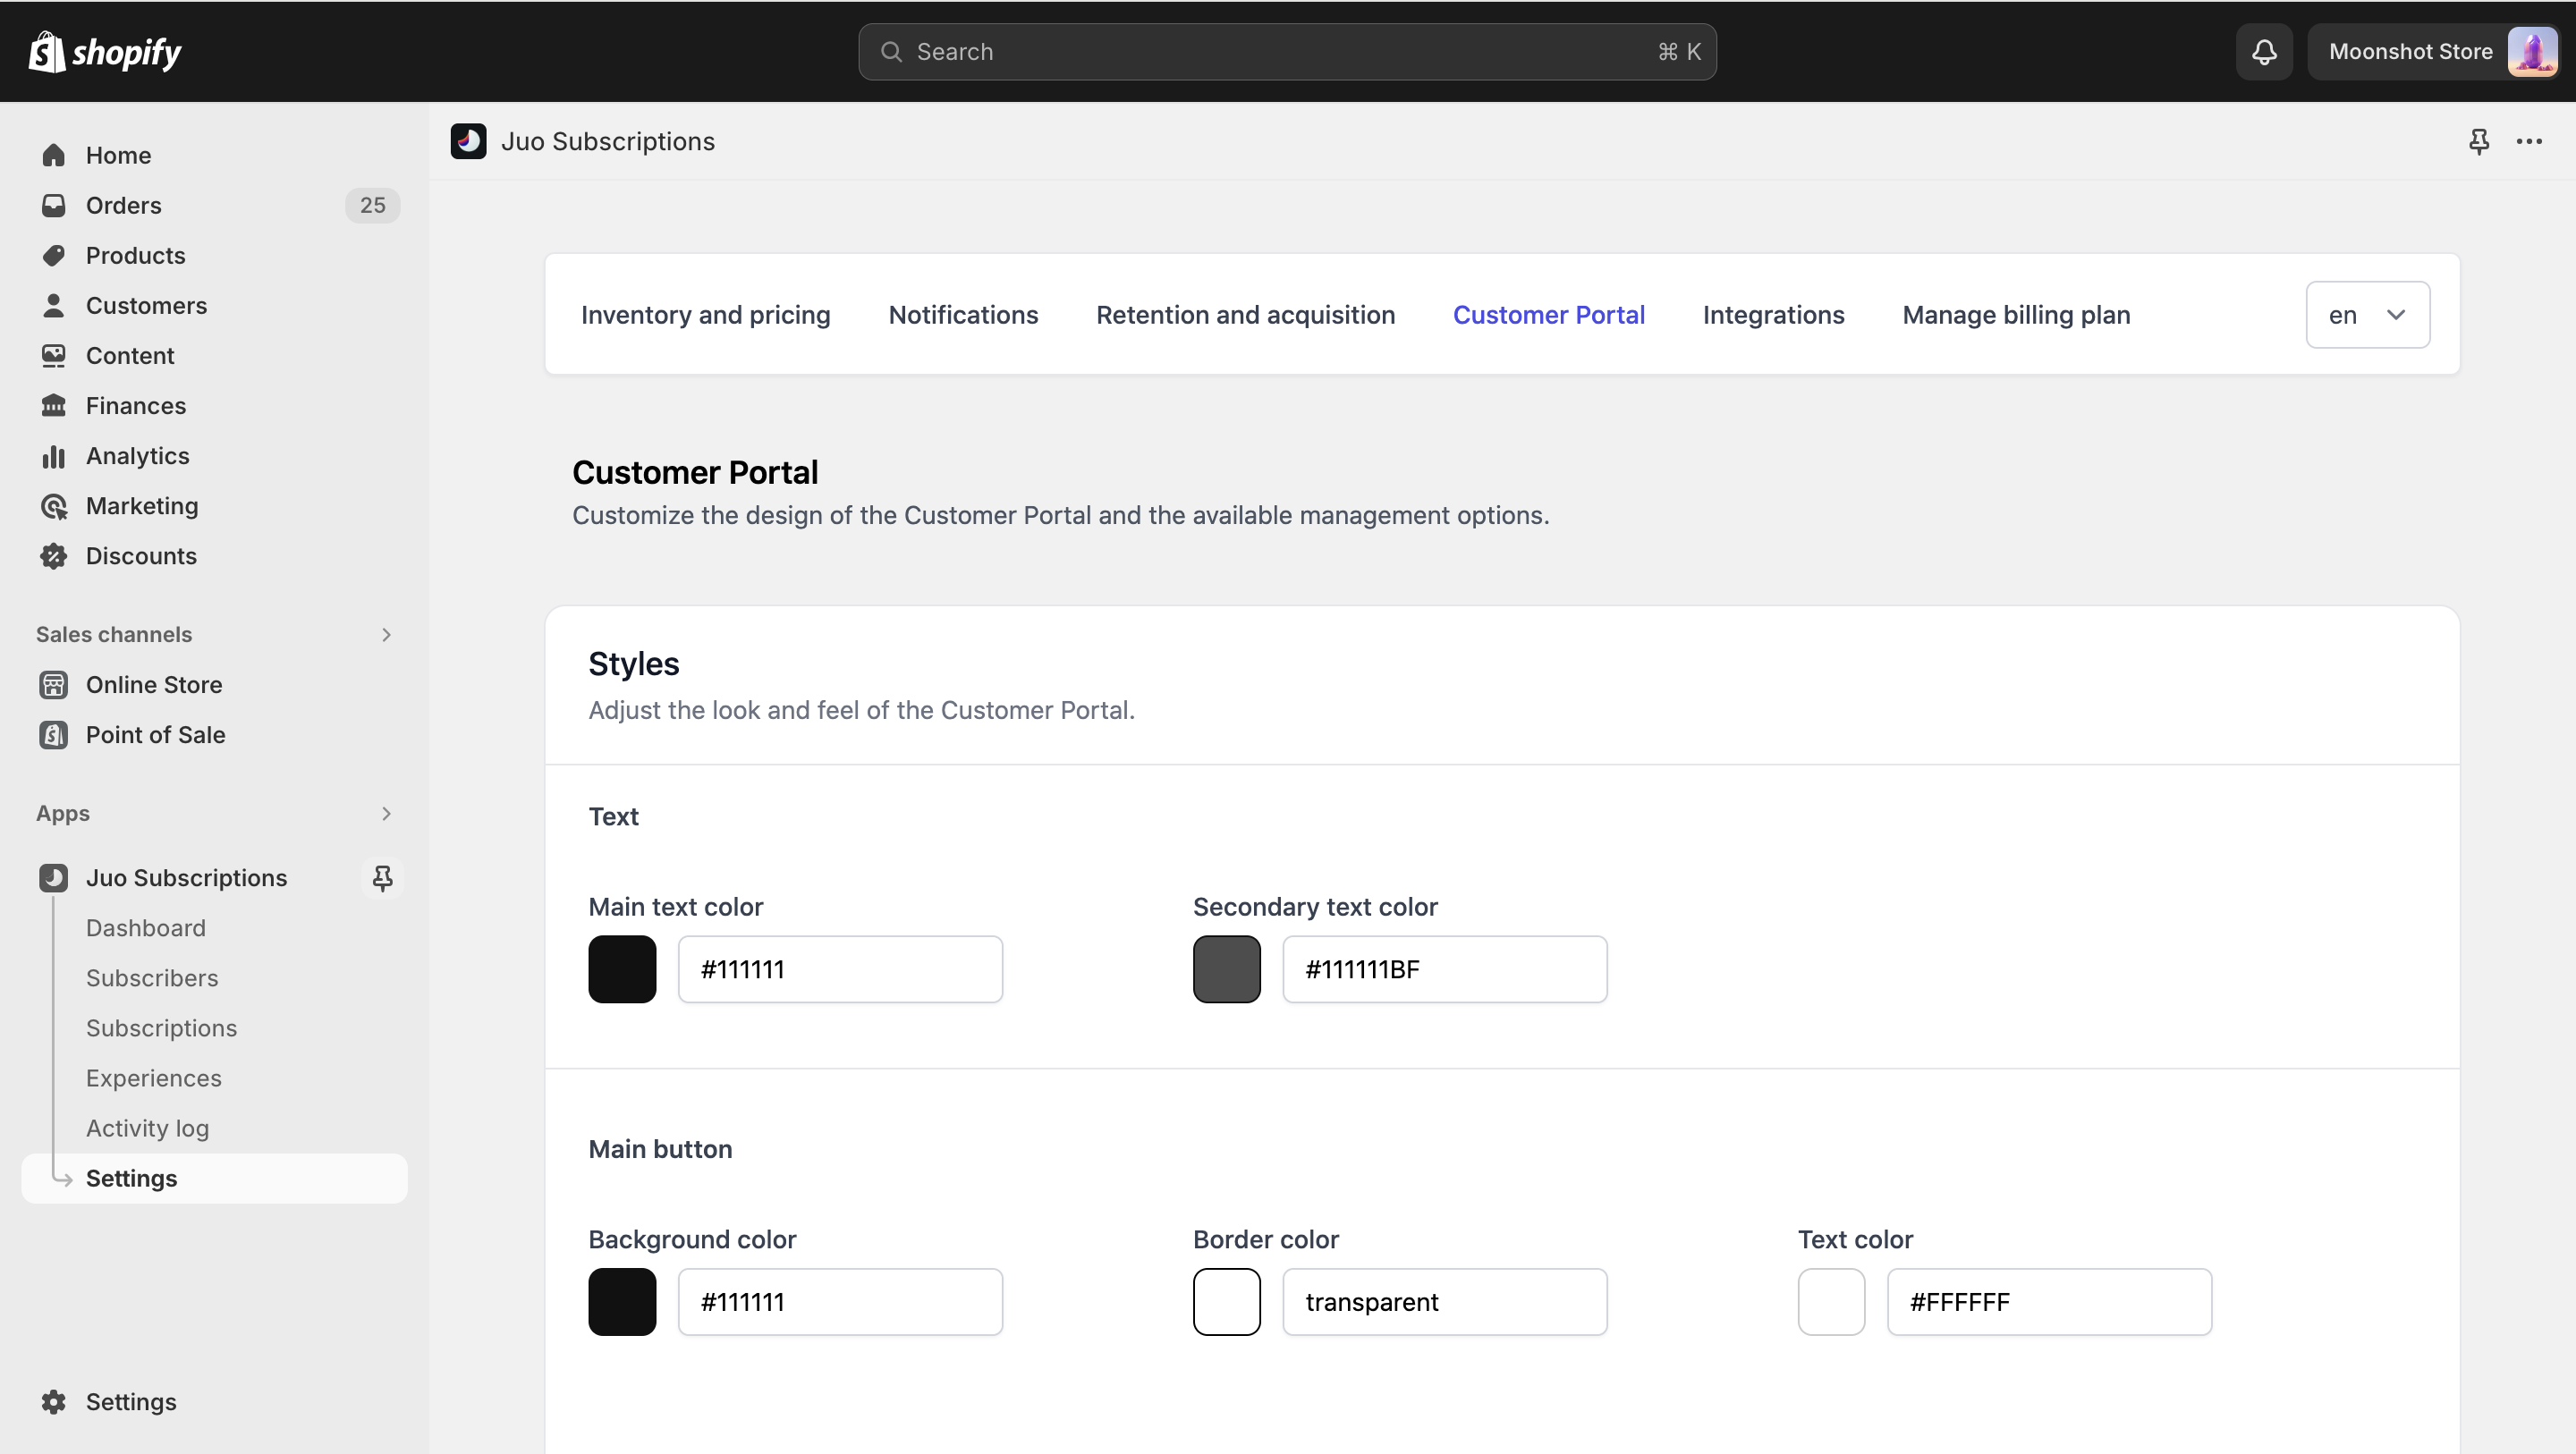Click the secondary text color hex input

(x=1444, y=969)
